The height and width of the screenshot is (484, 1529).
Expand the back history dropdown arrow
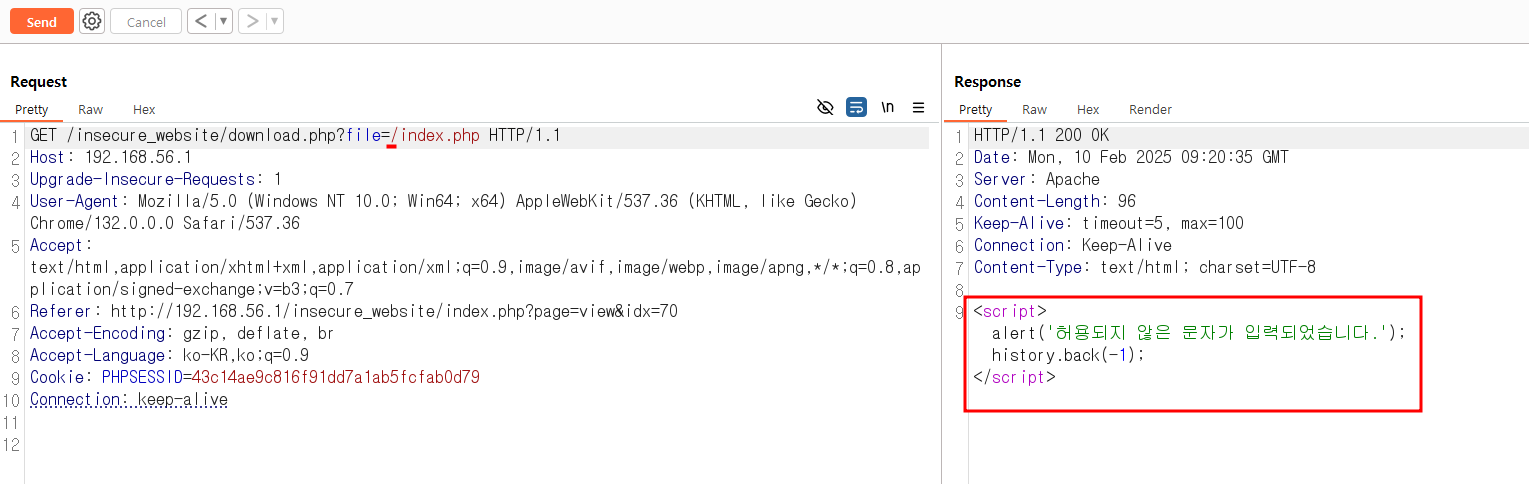pyautogui.click(x=224, y=21)
